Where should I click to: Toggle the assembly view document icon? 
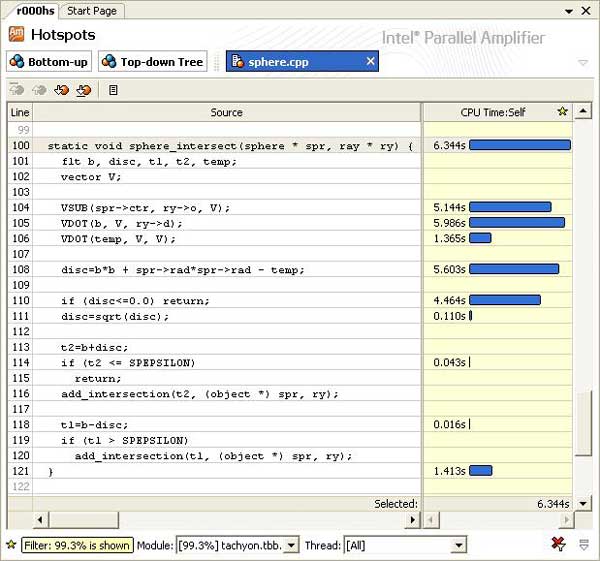pos(113,90)
